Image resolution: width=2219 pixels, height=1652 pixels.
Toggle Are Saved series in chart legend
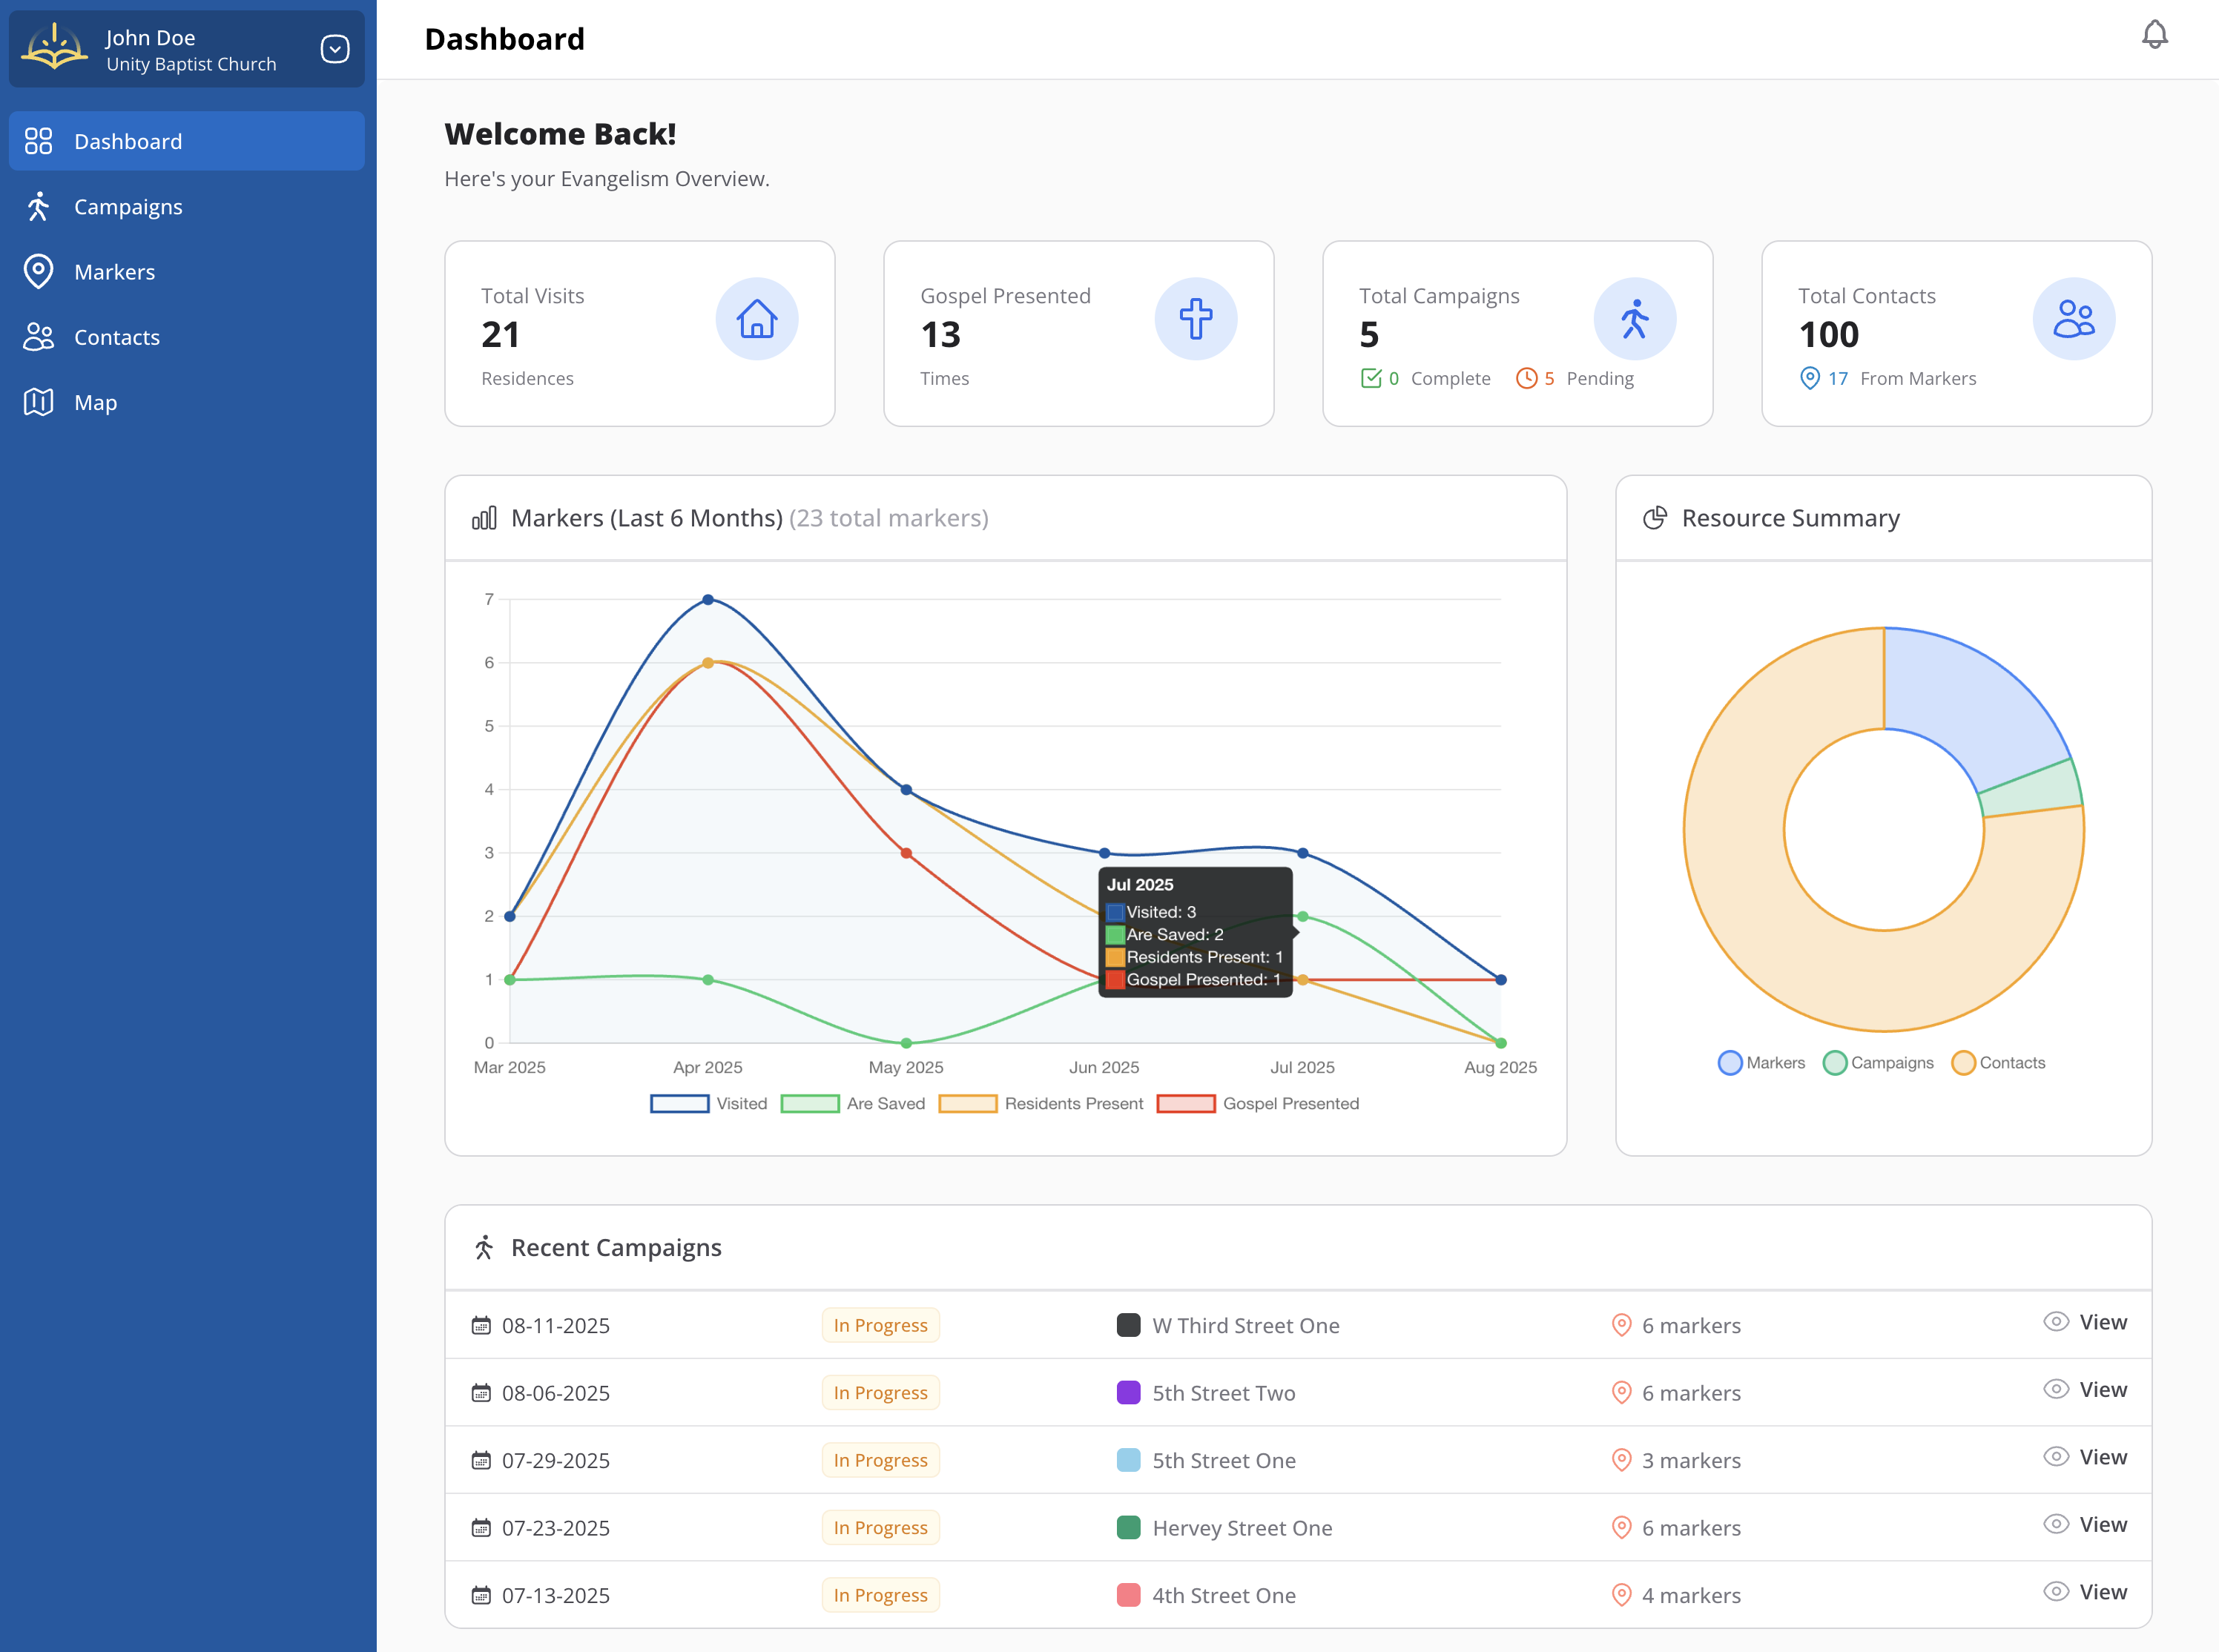coord(852,1104)
